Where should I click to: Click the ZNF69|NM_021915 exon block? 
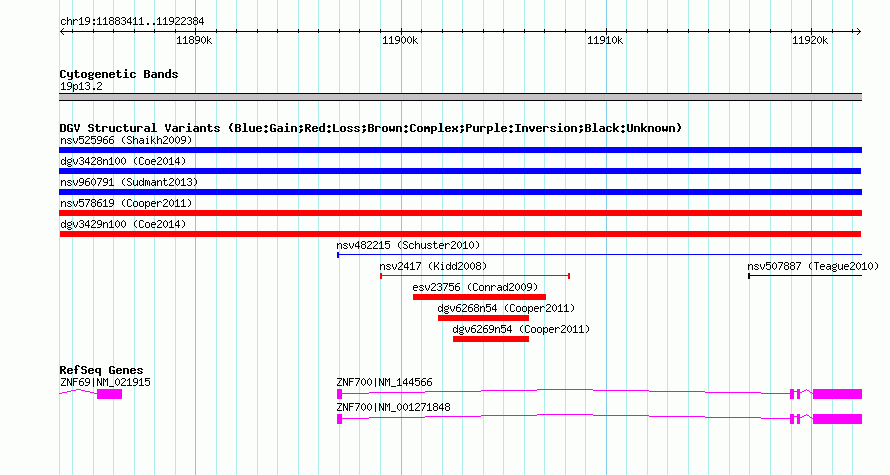[110, 394]
